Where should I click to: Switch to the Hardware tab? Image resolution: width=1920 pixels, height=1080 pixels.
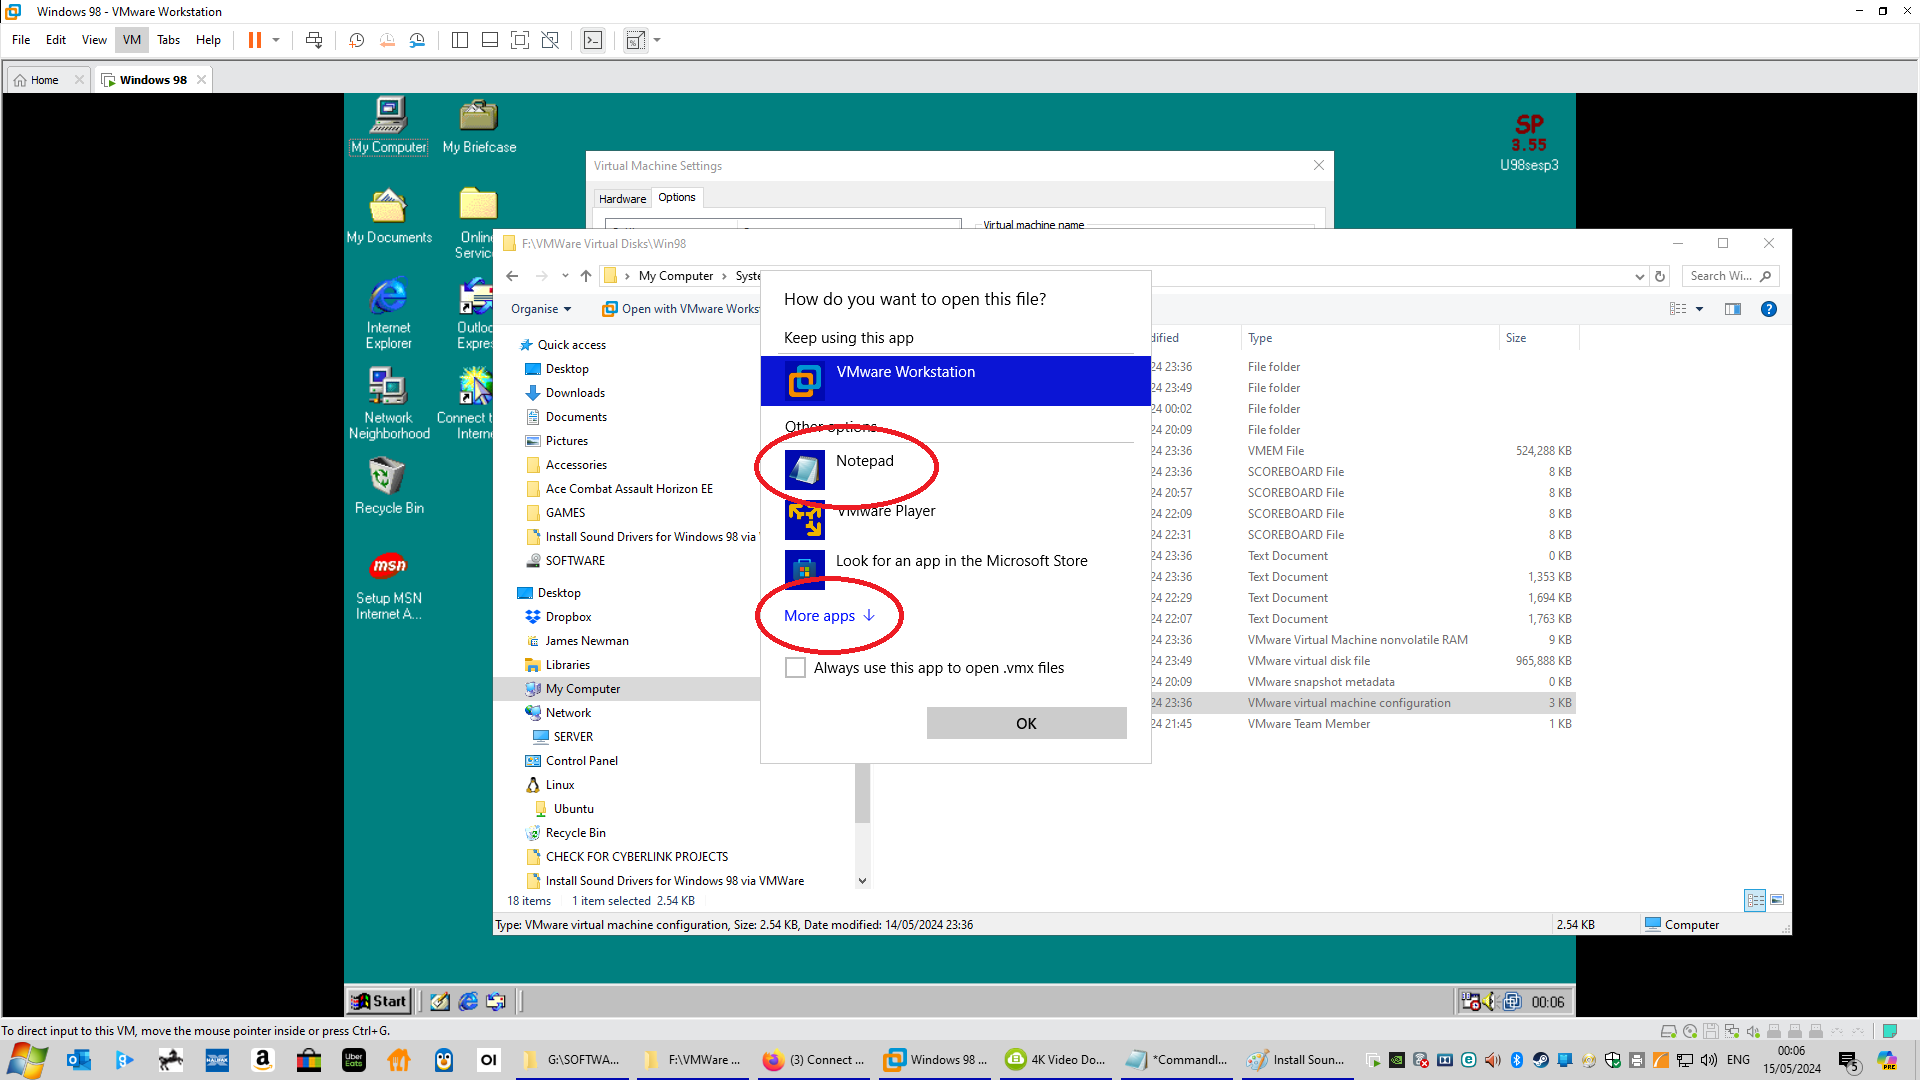point(622,198)
